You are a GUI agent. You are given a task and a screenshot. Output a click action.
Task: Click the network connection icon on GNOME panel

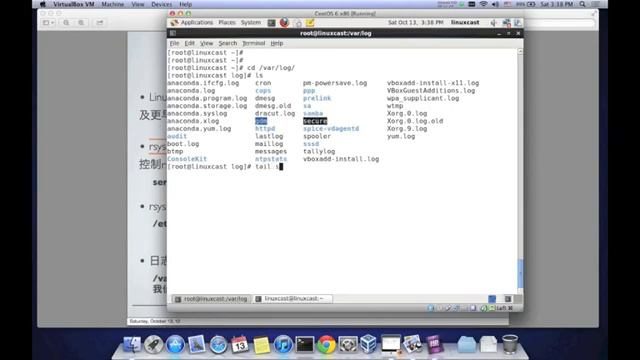pos(507,22)
